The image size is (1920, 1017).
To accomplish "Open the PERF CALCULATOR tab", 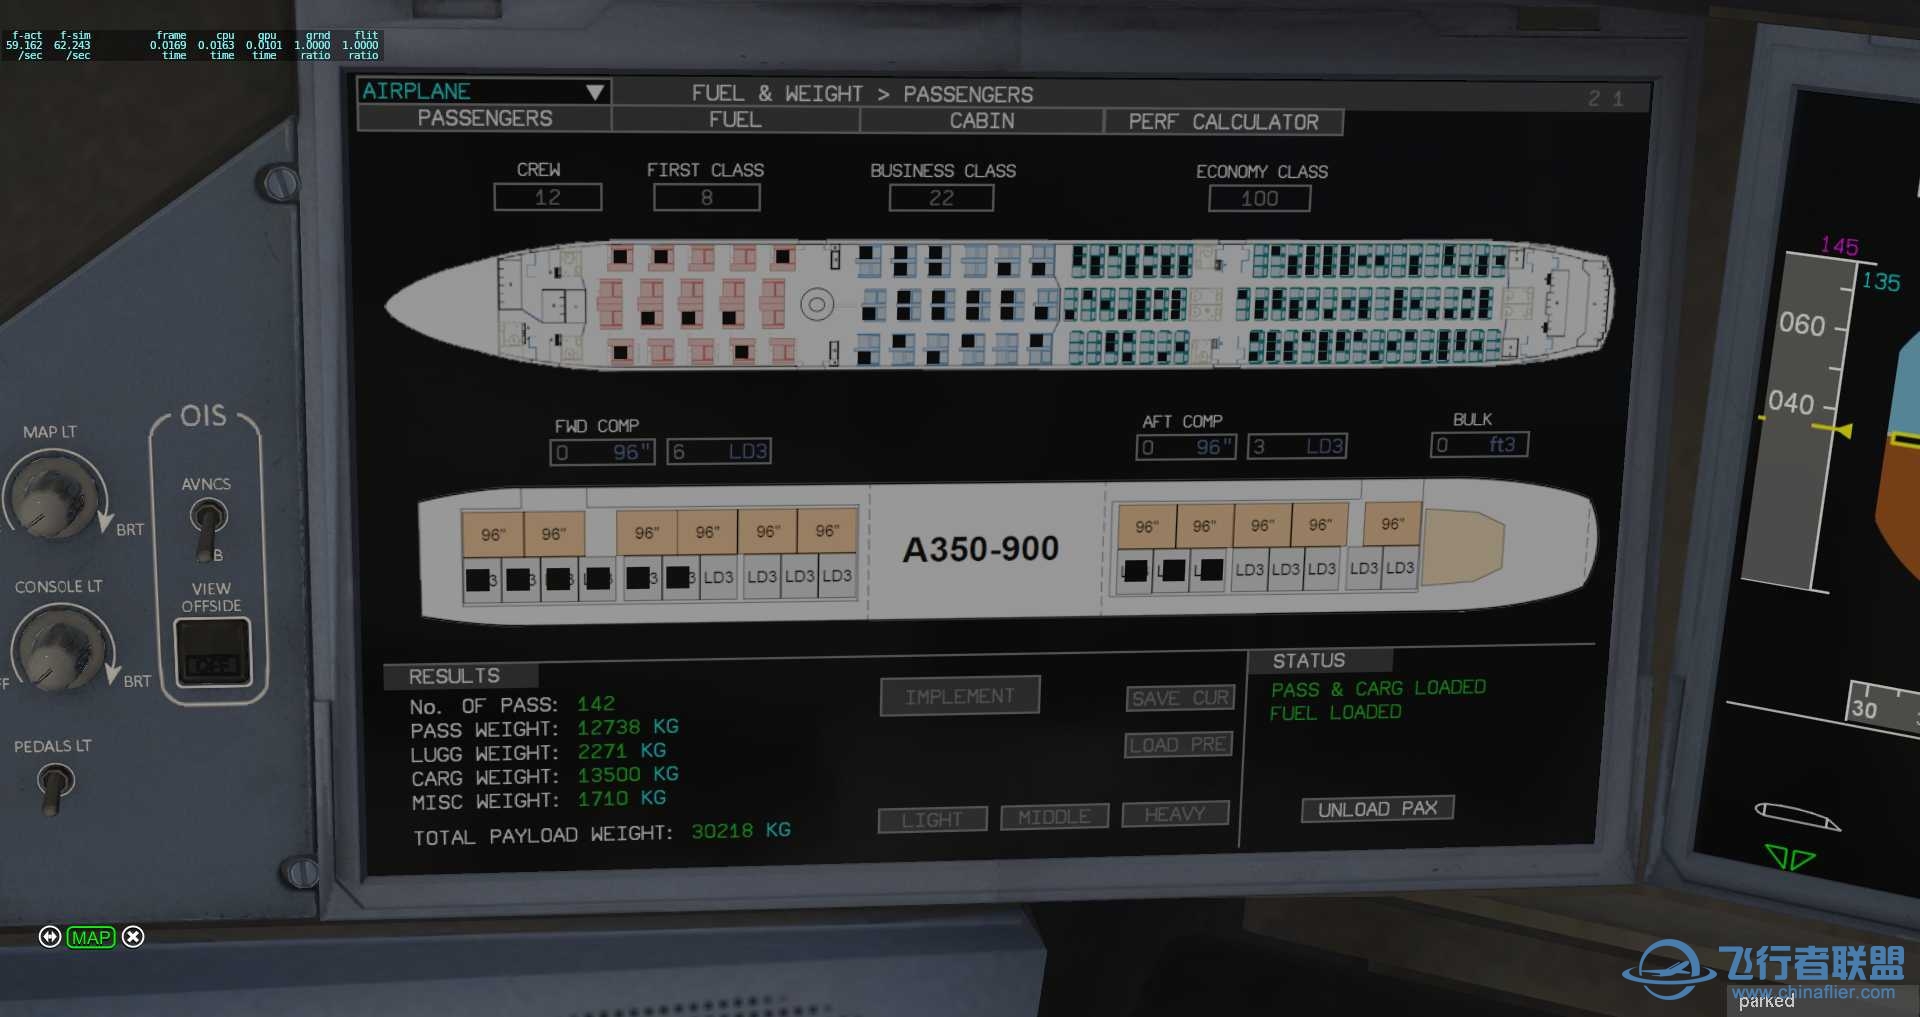I will 1224,122.
